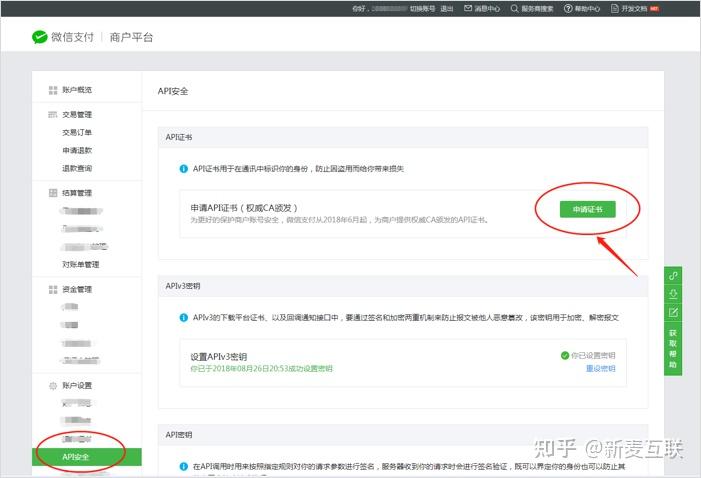Click 获取帮助 on right floating bar
This screenshot has height=478, width=701.
point(673,349)
